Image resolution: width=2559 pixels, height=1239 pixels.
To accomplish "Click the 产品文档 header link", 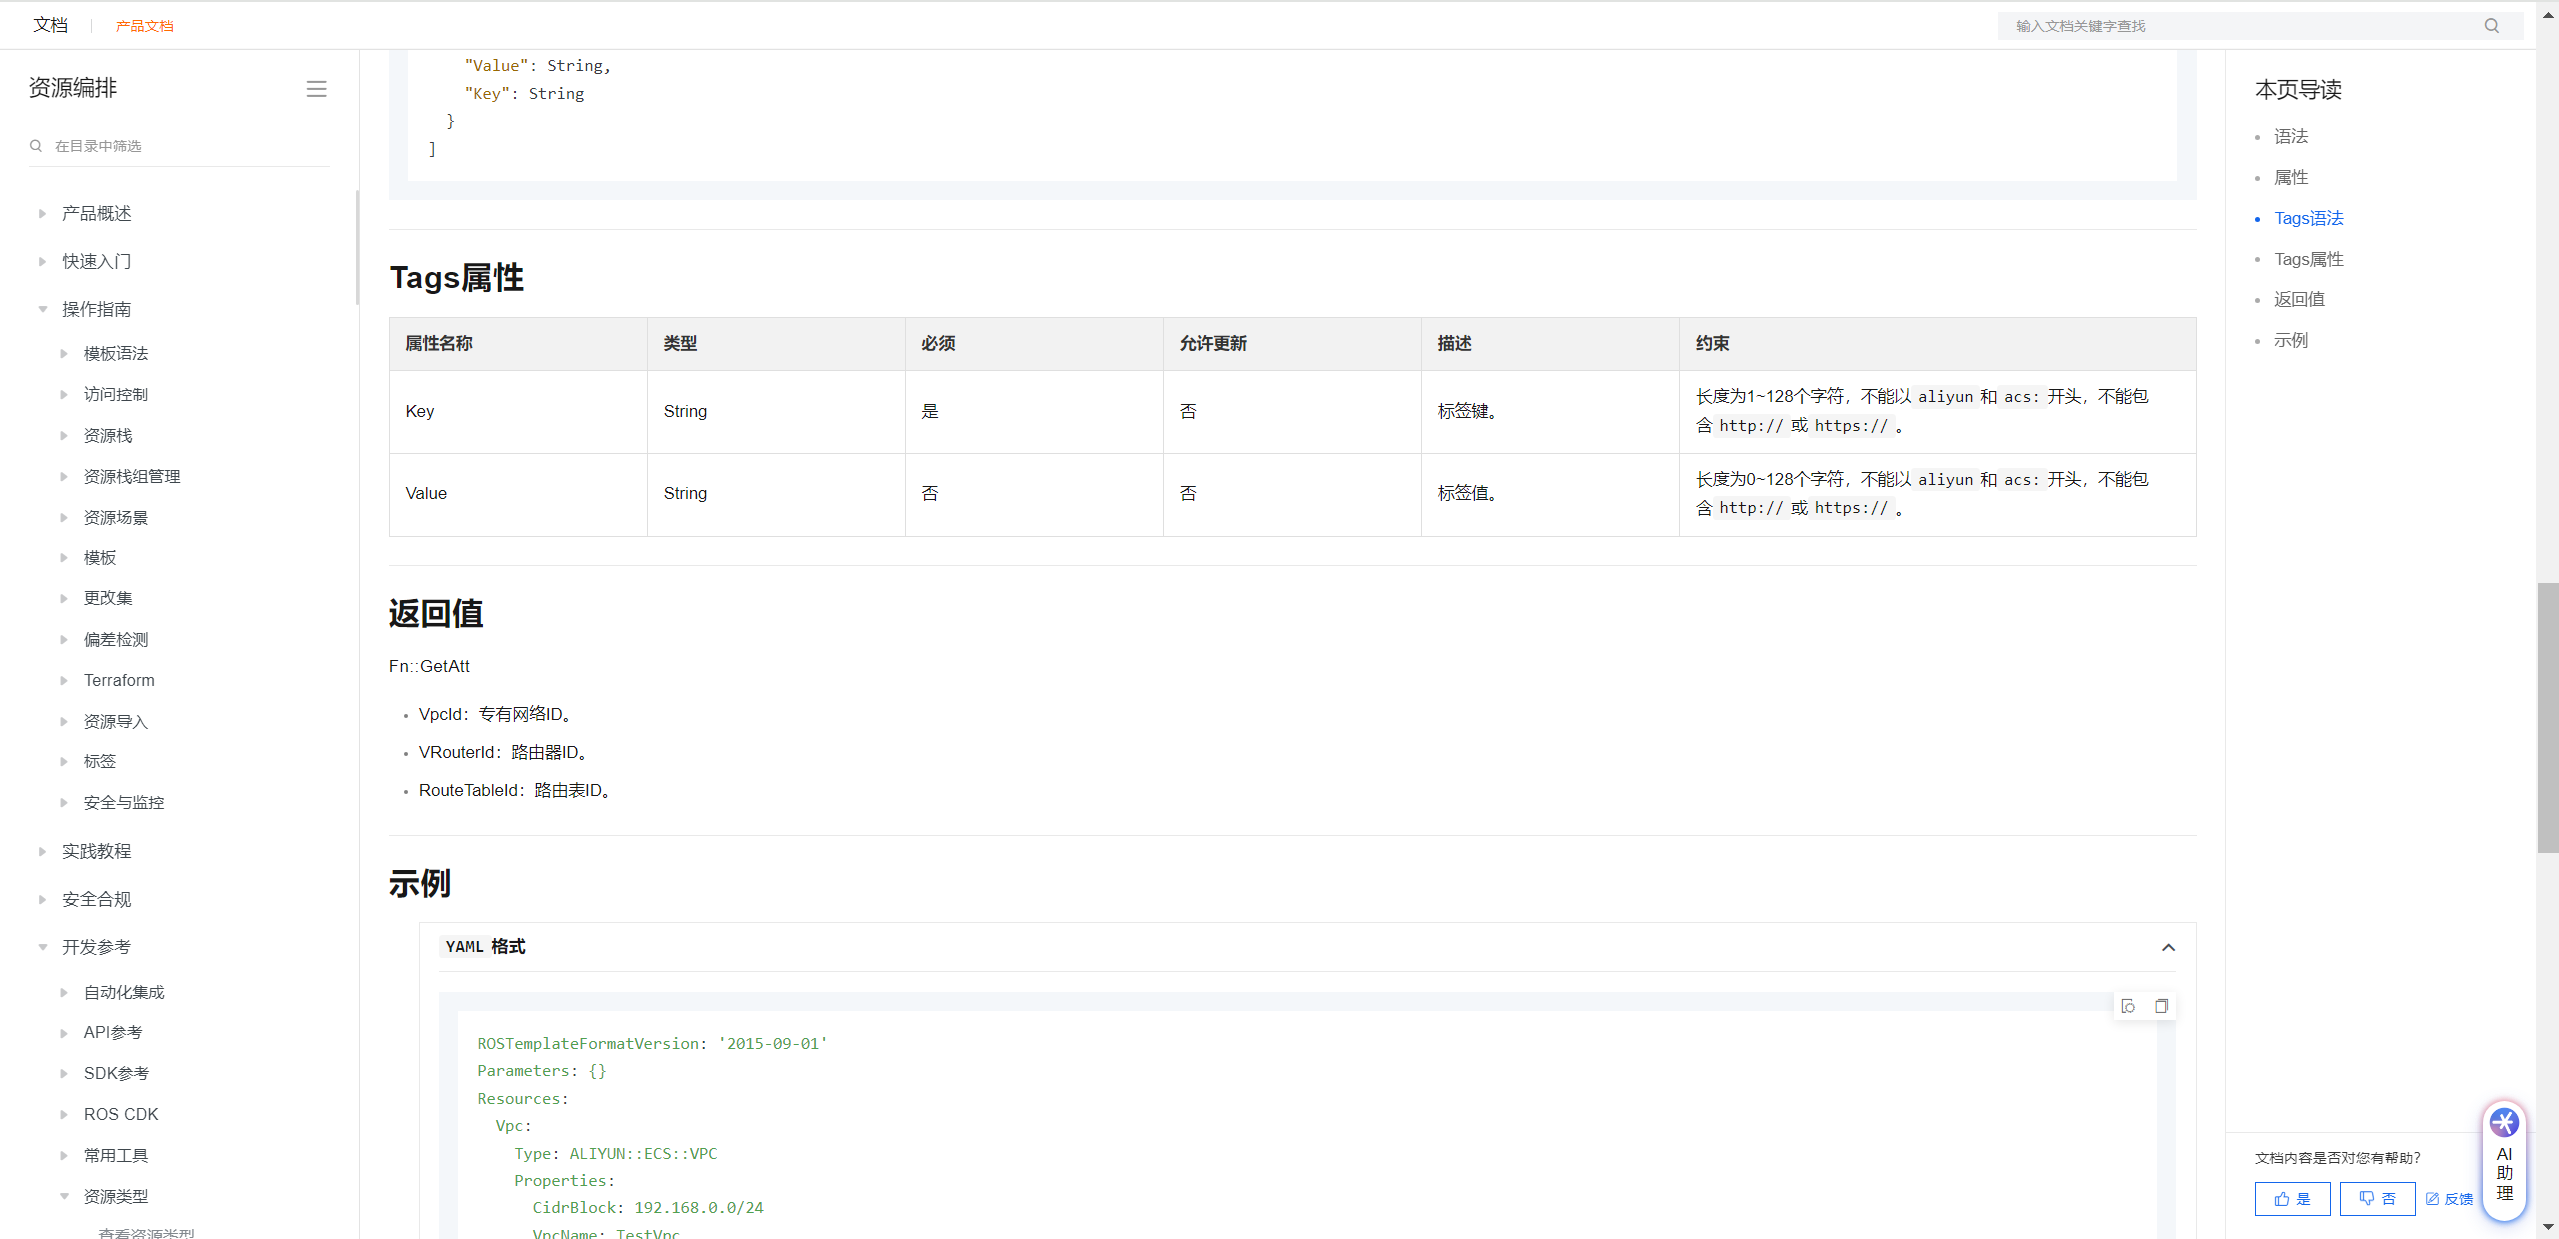I will [144, 26].
